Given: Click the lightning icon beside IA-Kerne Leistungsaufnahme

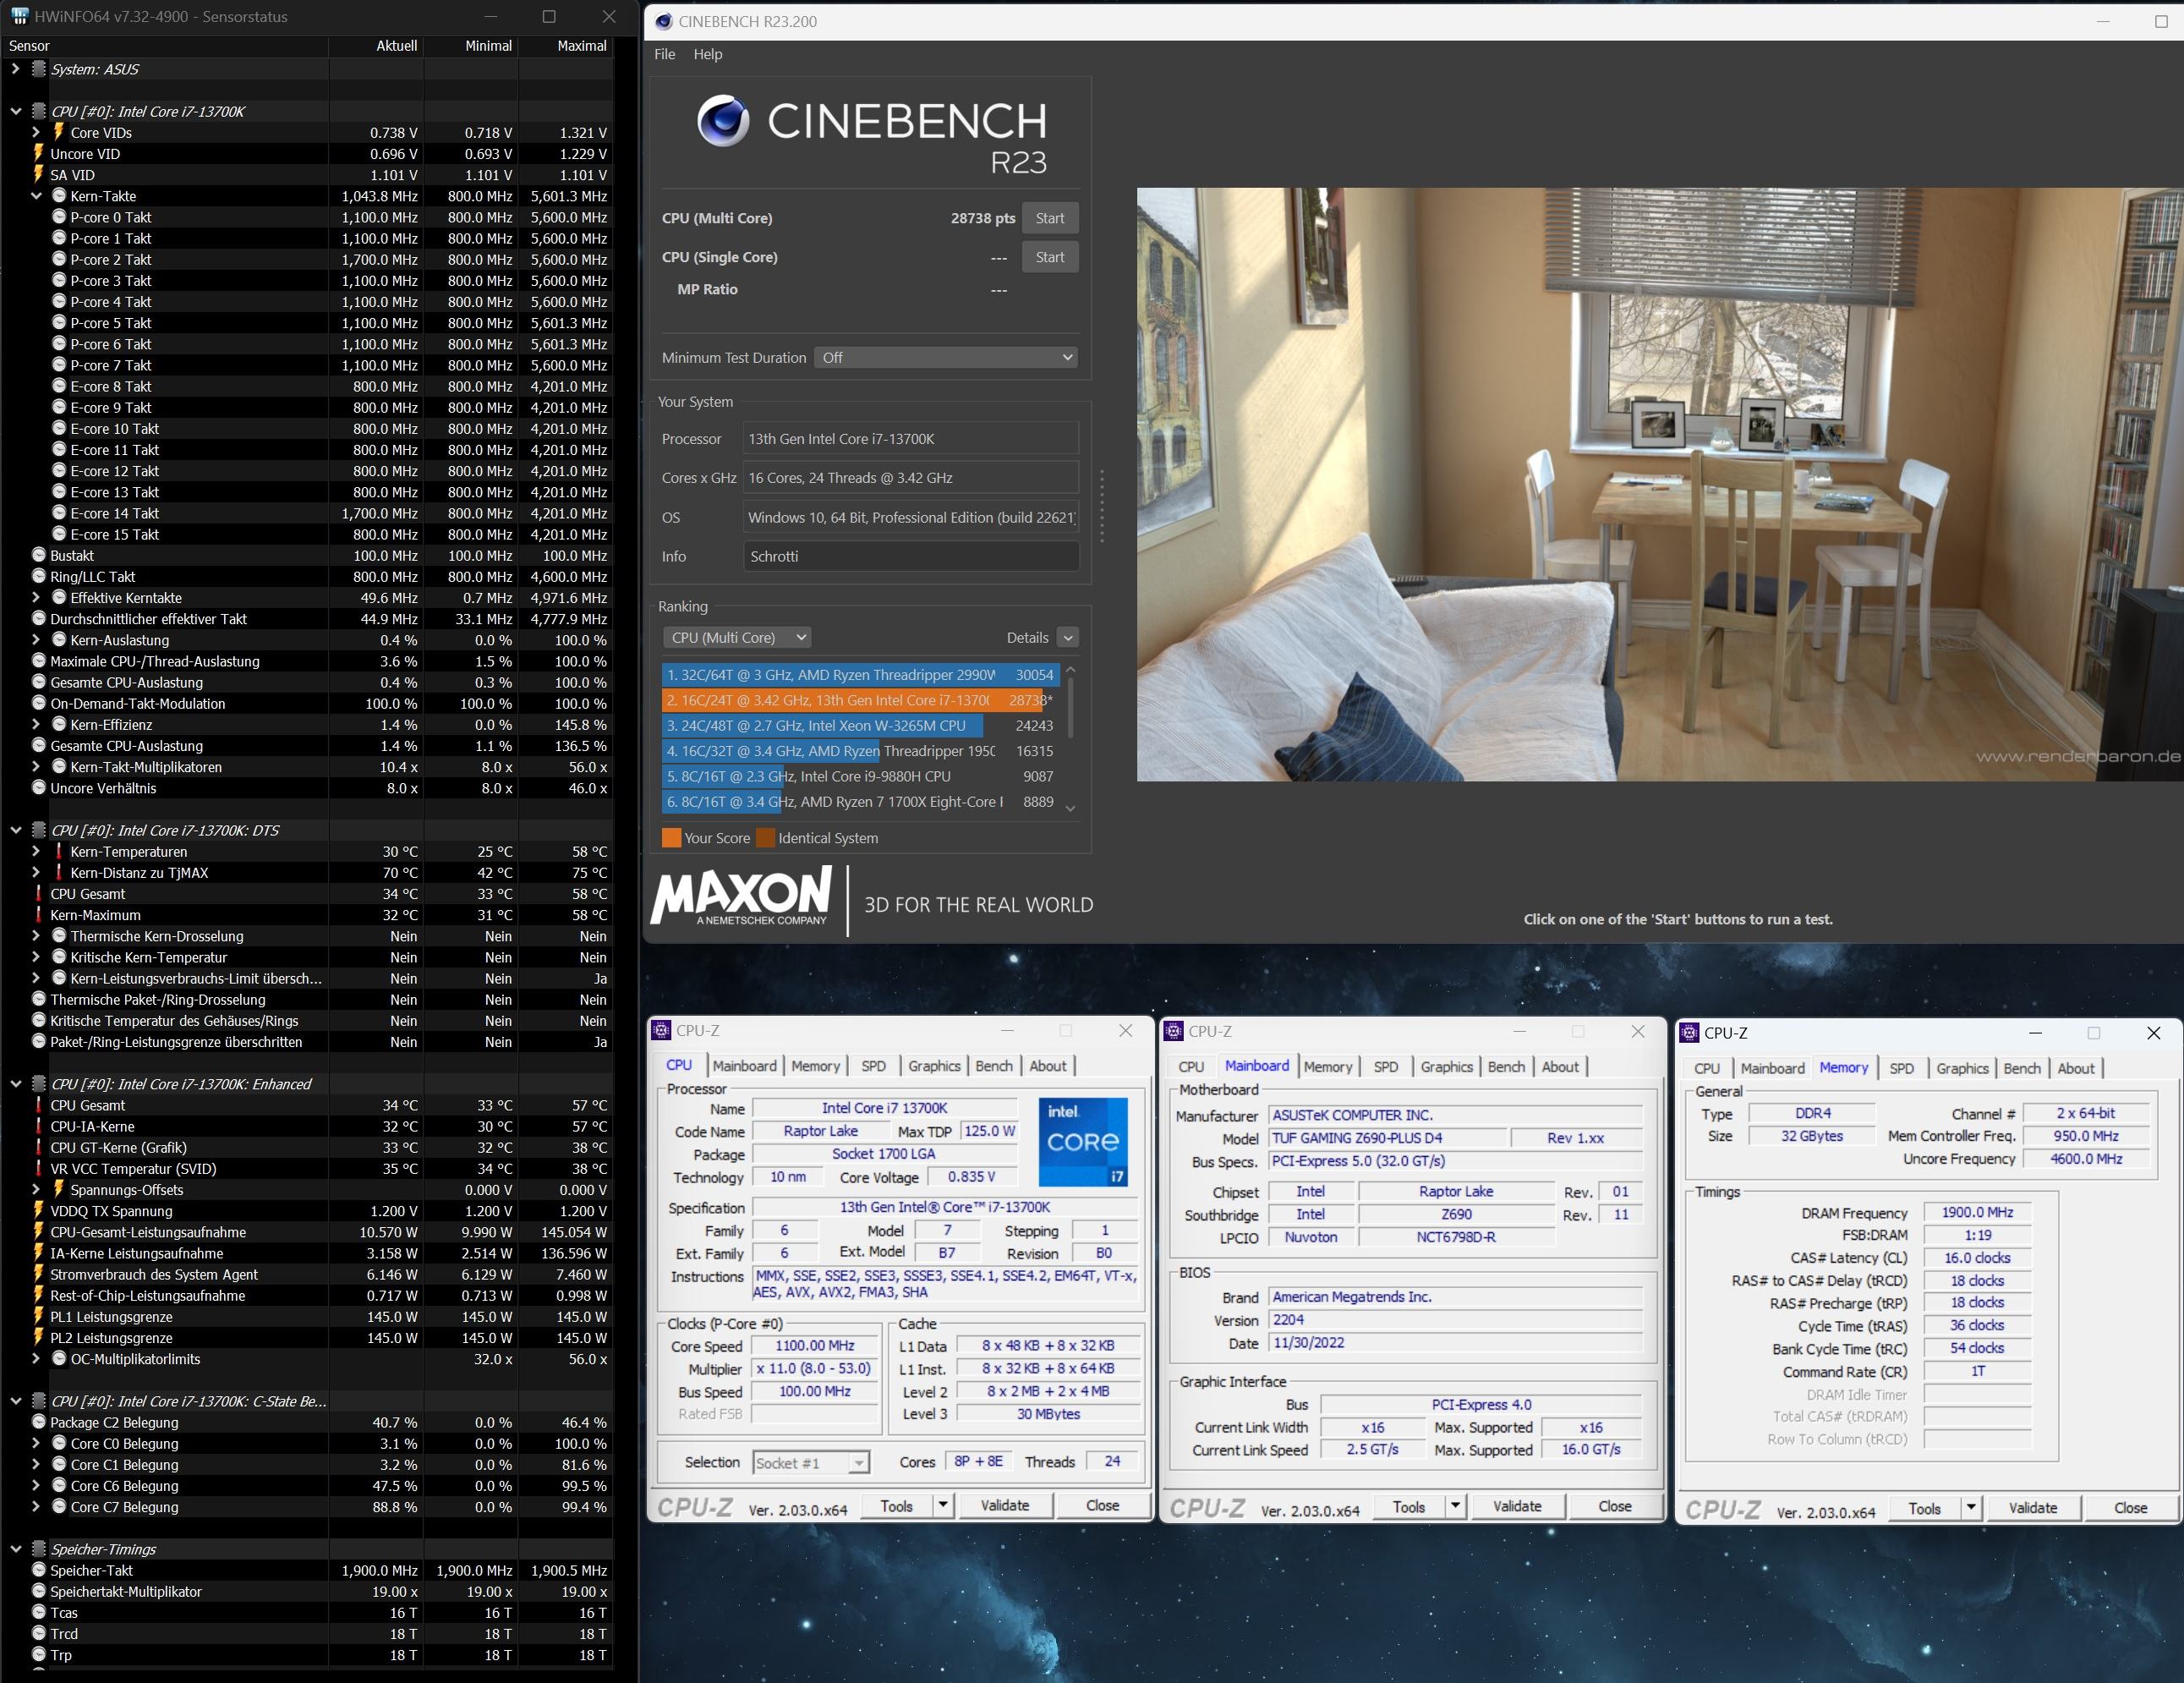Looking at the screenshot, I should point(38,1252).
